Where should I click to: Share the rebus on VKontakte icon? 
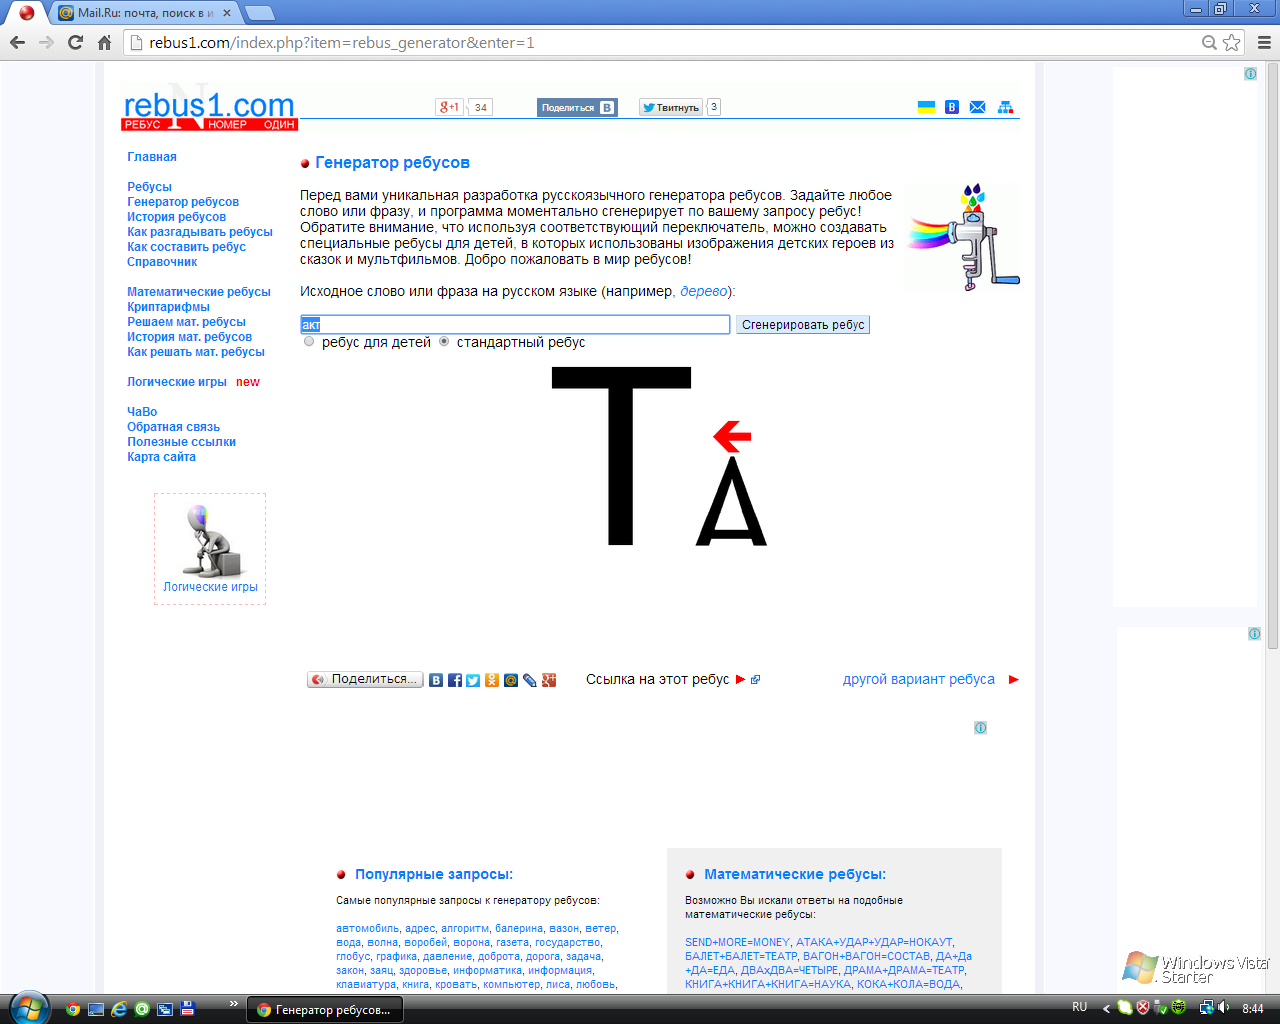coord(436,680)
